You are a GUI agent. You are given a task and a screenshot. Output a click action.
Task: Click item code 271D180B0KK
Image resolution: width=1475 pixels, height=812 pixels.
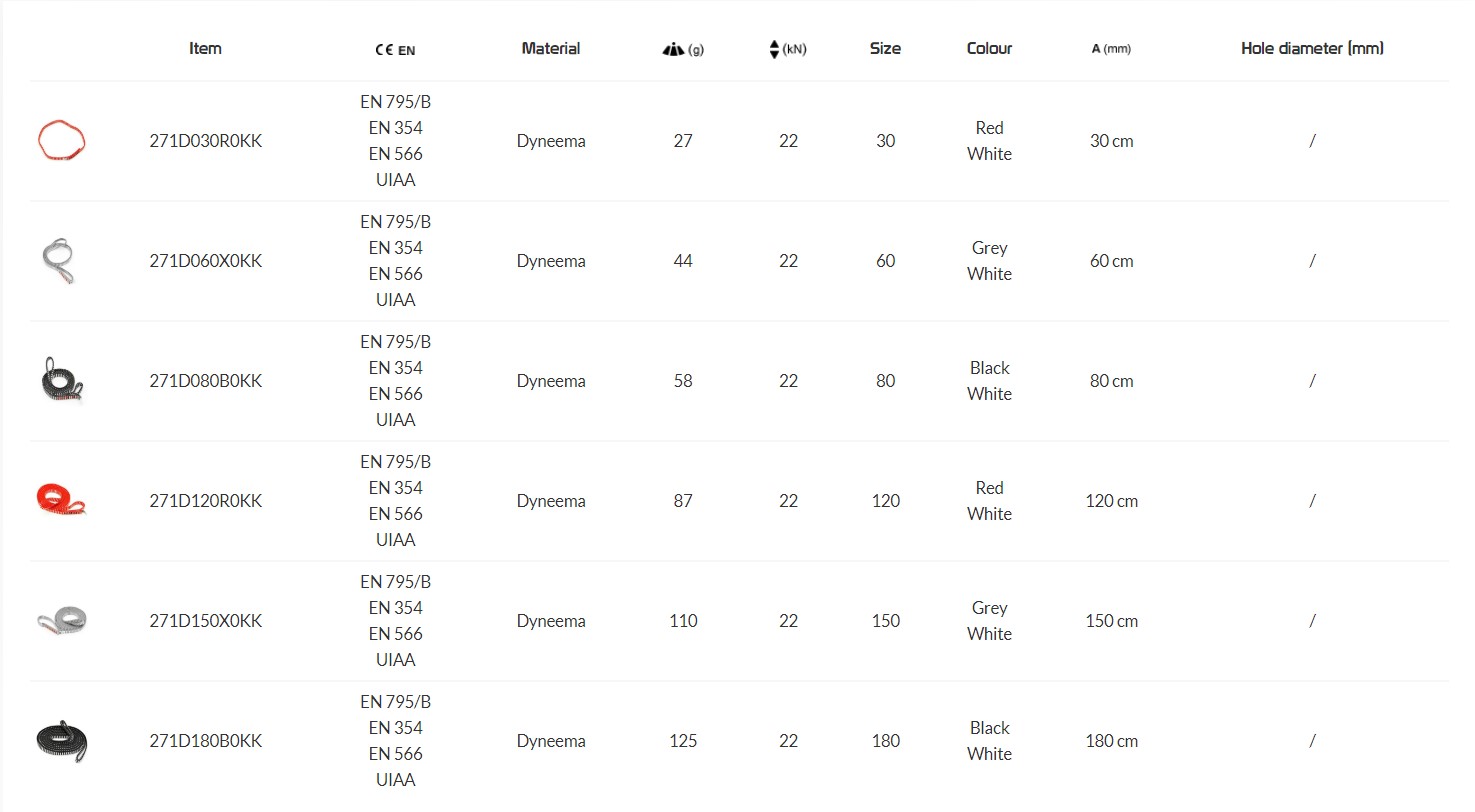[x=206, y=741]
